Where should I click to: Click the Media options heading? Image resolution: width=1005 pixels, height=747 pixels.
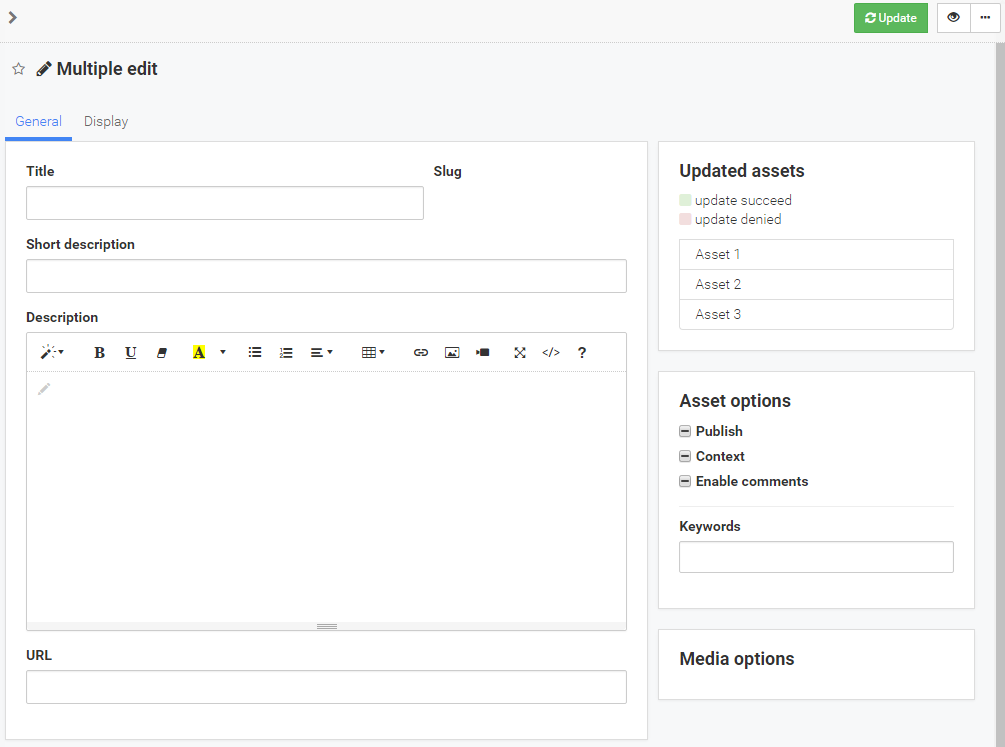point(736,659)
